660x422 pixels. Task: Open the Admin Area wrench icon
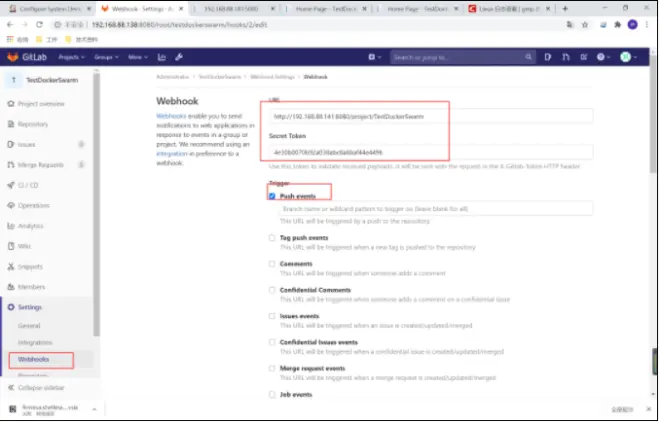pyautogui.click(x=179, y=57)
